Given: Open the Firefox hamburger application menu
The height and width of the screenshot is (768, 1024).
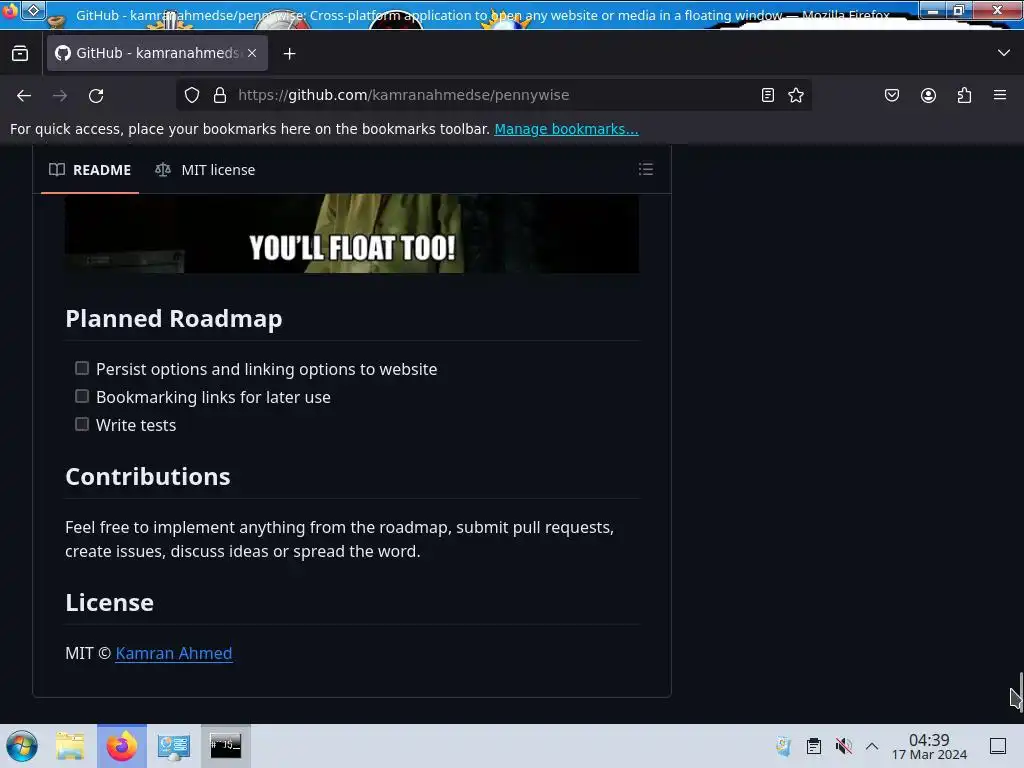Looking at the screenshot, I should point(1000,95).
